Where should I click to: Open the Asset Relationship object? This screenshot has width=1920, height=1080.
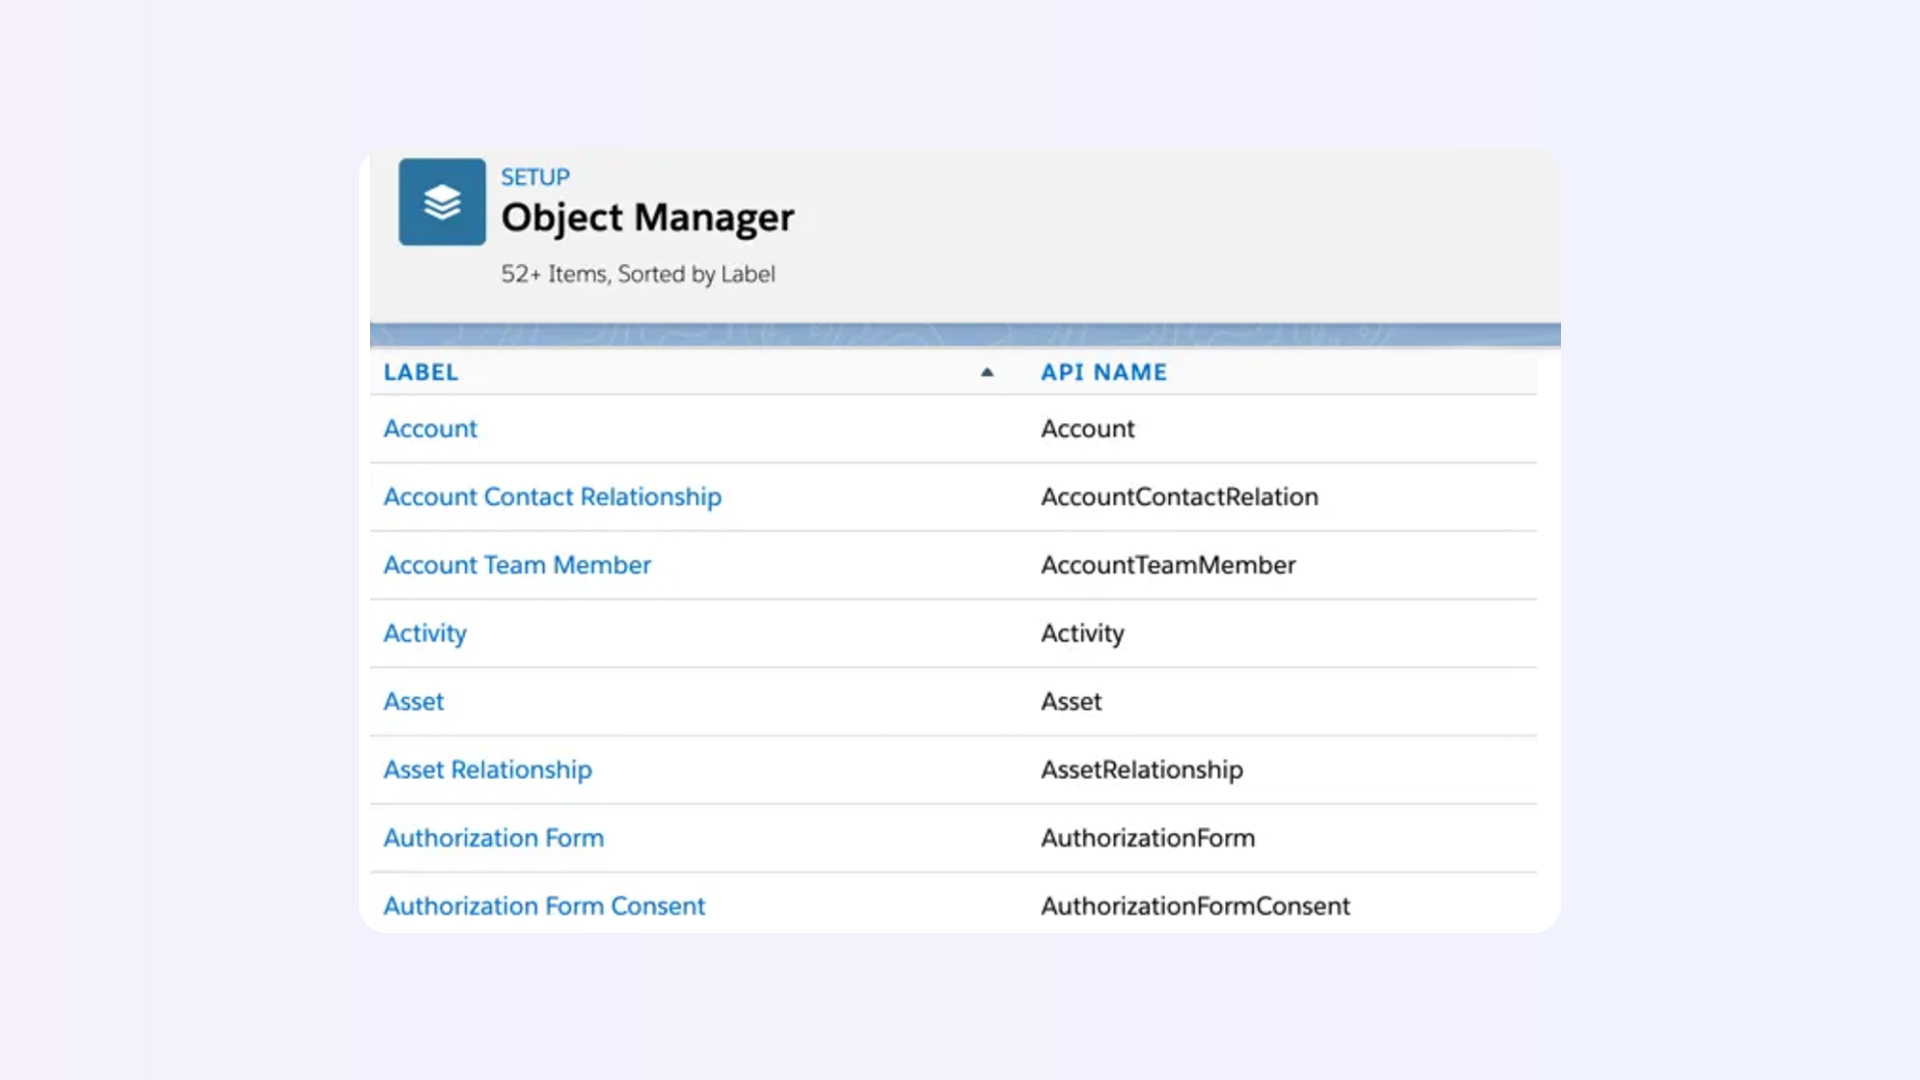tap(488, 770)
